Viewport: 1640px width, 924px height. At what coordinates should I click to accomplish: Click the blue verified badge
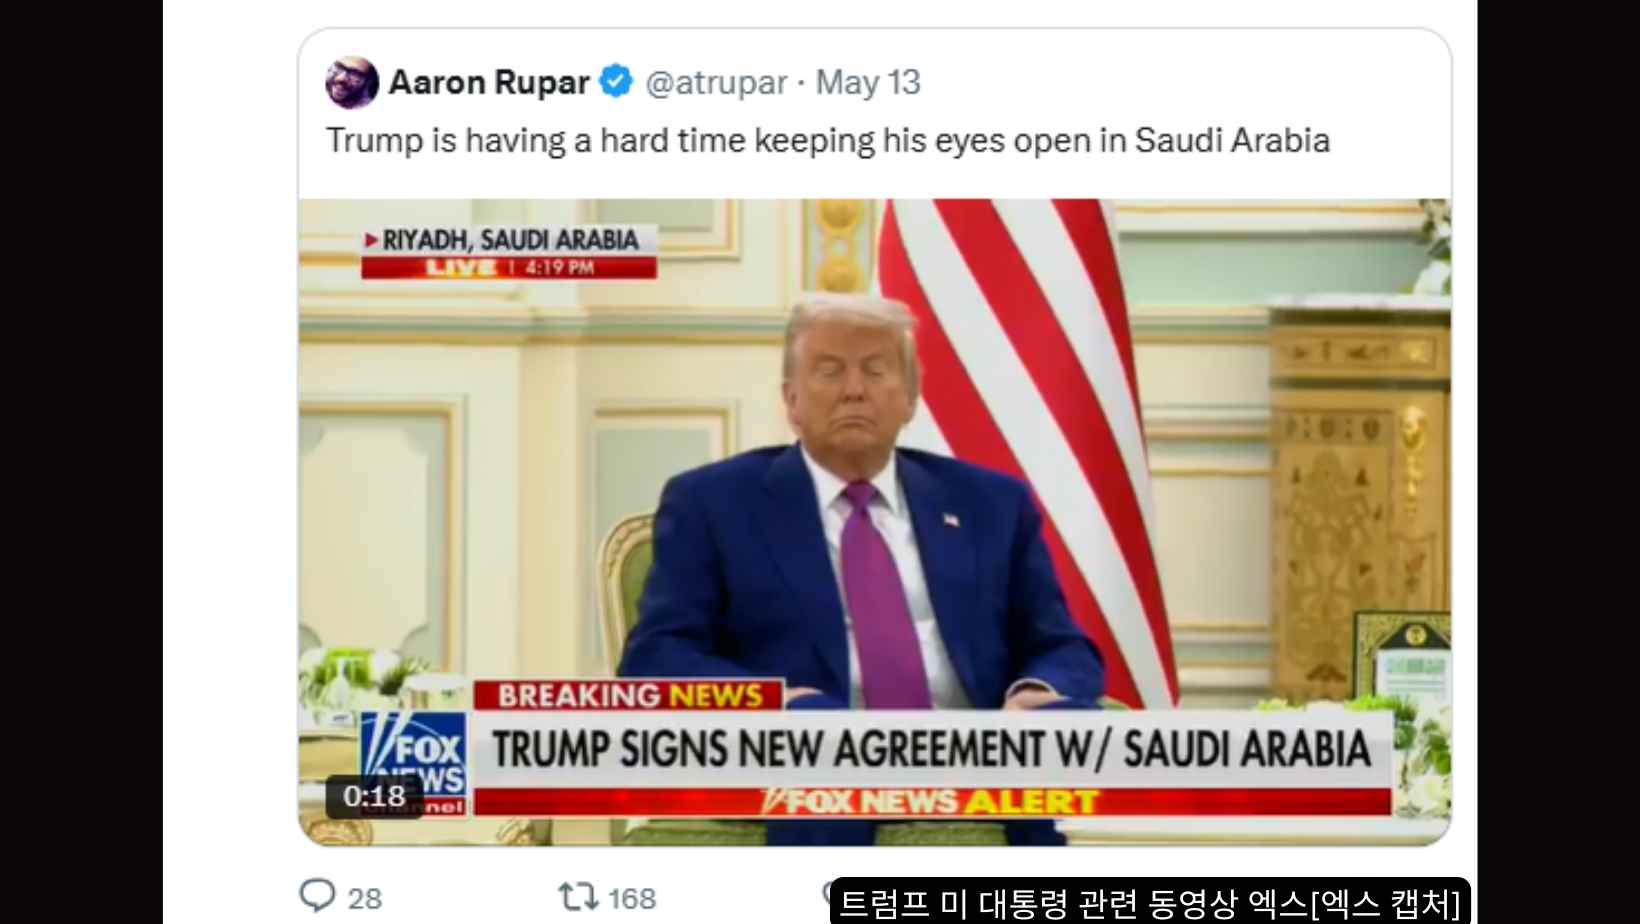[x=616, y=81]
